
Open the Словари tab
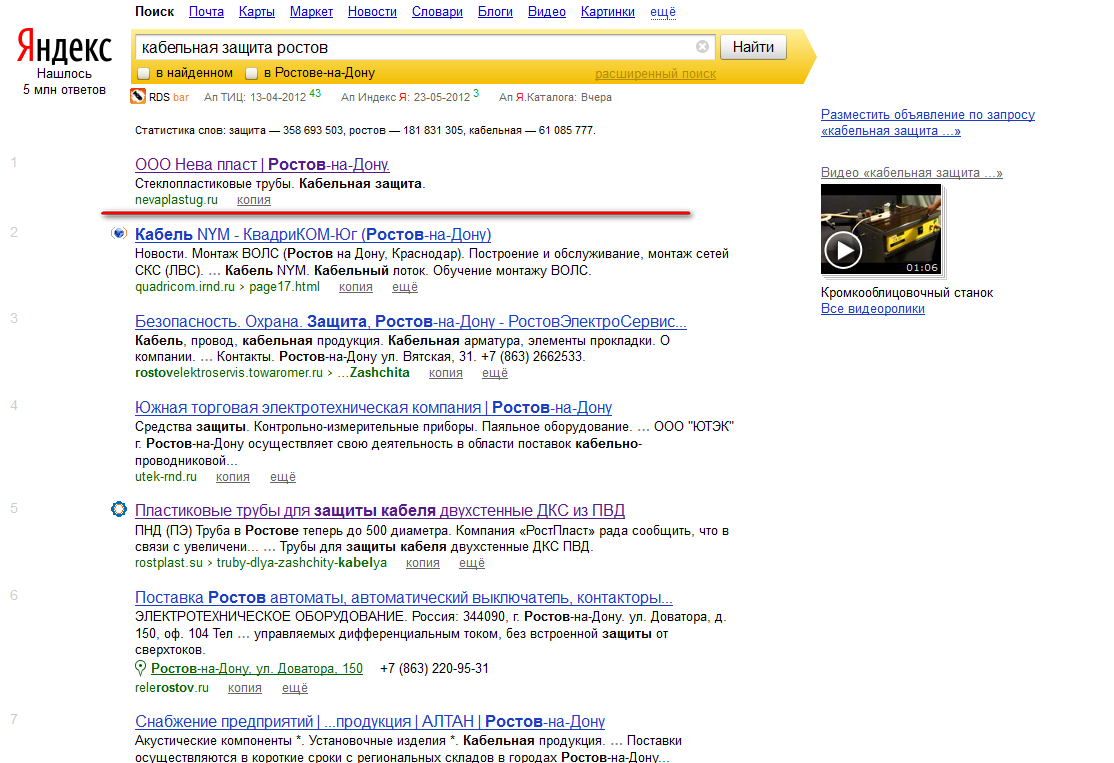coord(437,12)
